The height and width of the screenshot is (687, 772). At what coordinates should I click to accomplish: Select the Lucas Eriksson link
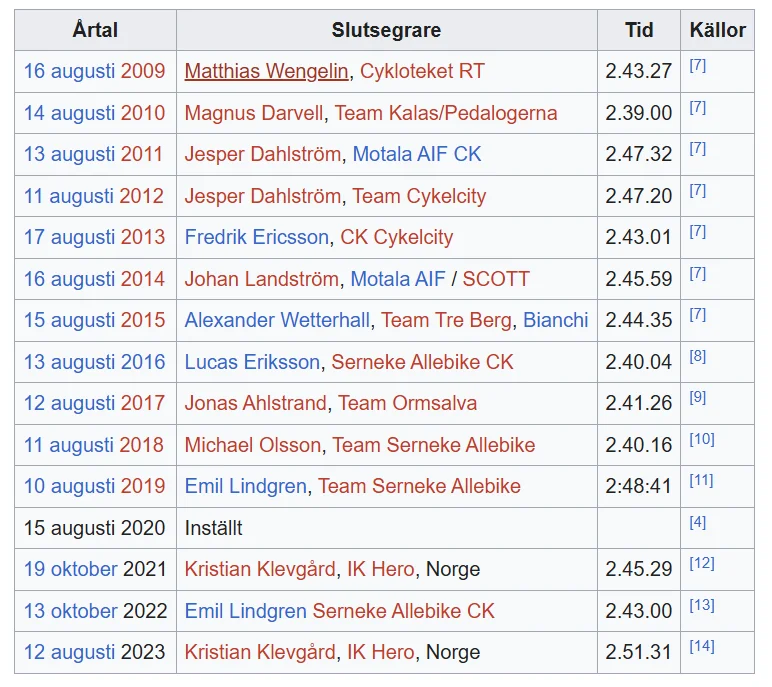pyautogui.click(x=252, y=362)
